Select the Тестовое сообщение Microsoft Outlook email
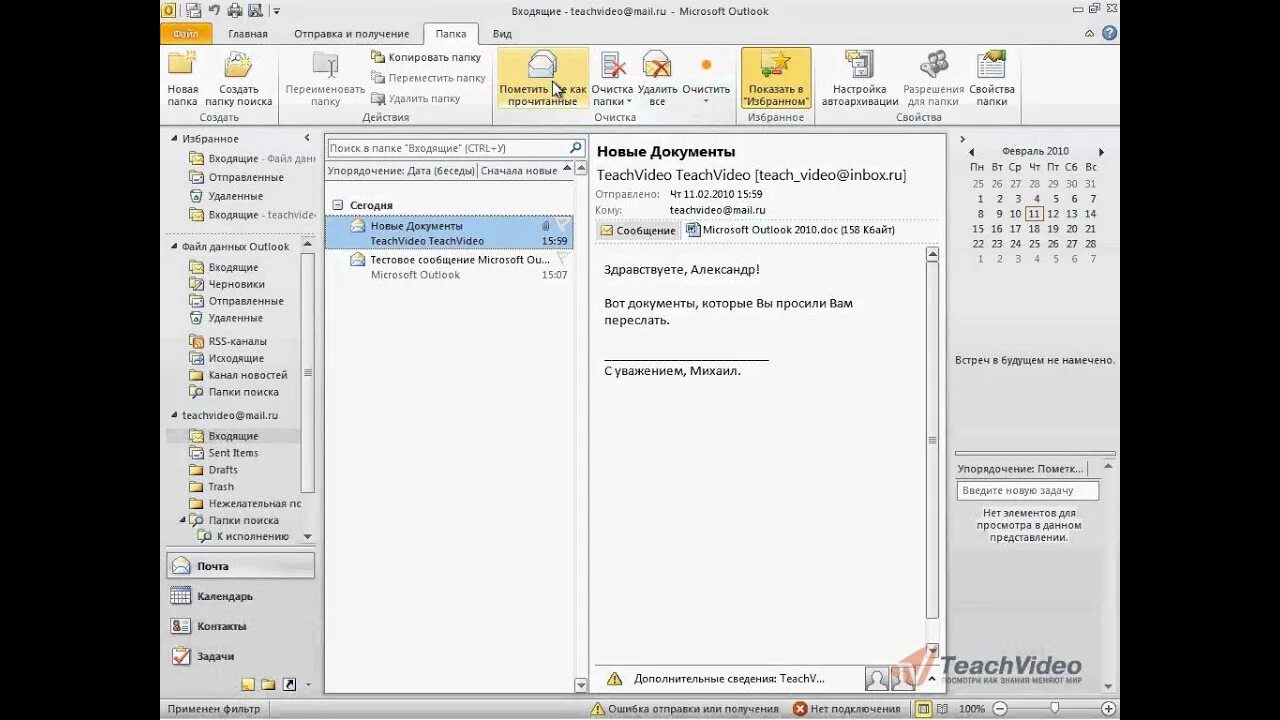The height and width of the screenshot is (720, 1280). pos(449,267)
